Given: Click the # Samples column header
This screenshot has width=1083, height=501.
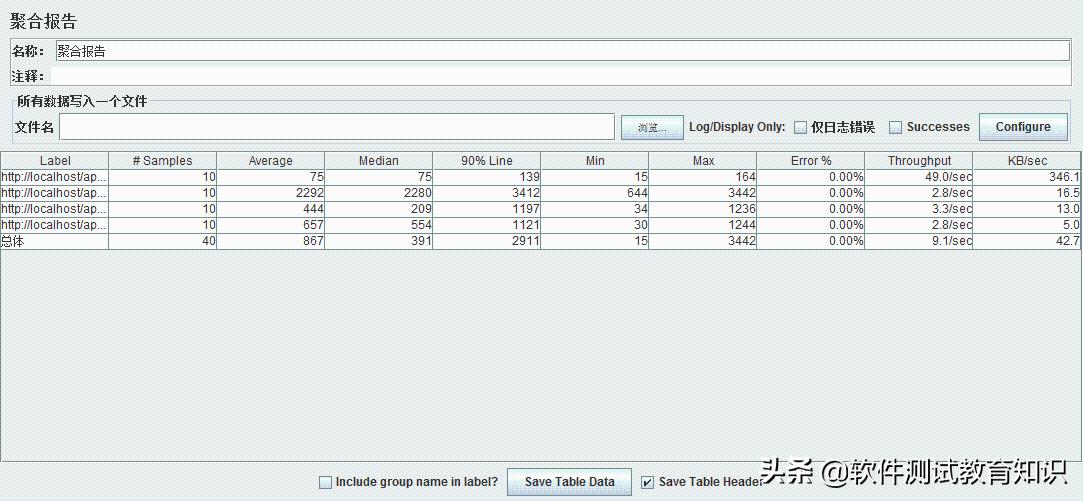Looking at the screenshot, I should click(x=162, y=161).
